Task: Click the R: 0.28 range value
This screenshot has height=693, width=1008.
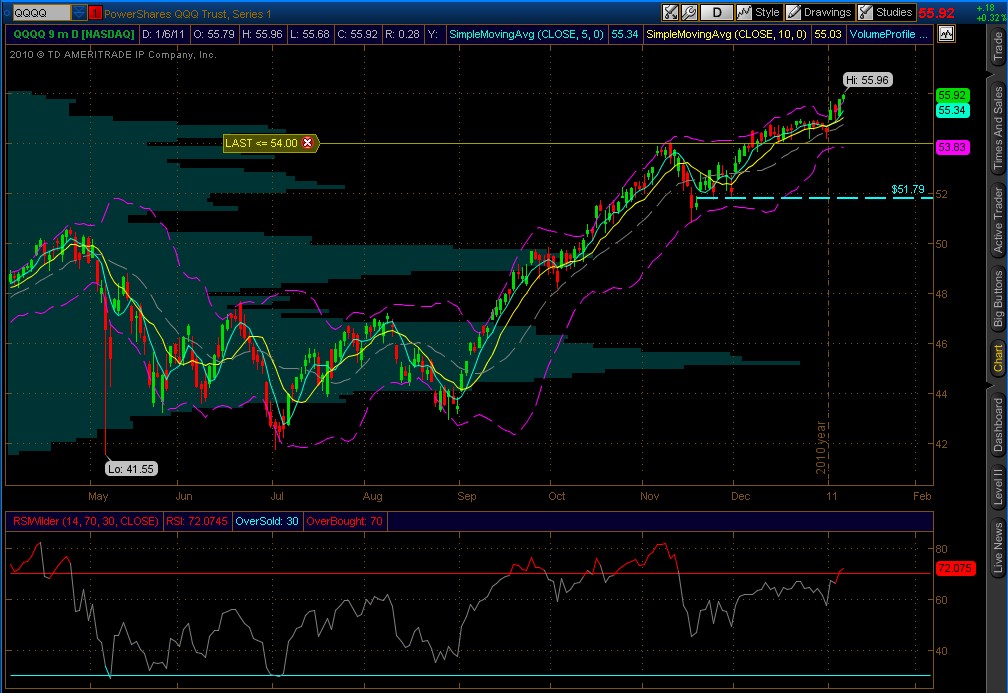Action: click(x=402, y=34)
